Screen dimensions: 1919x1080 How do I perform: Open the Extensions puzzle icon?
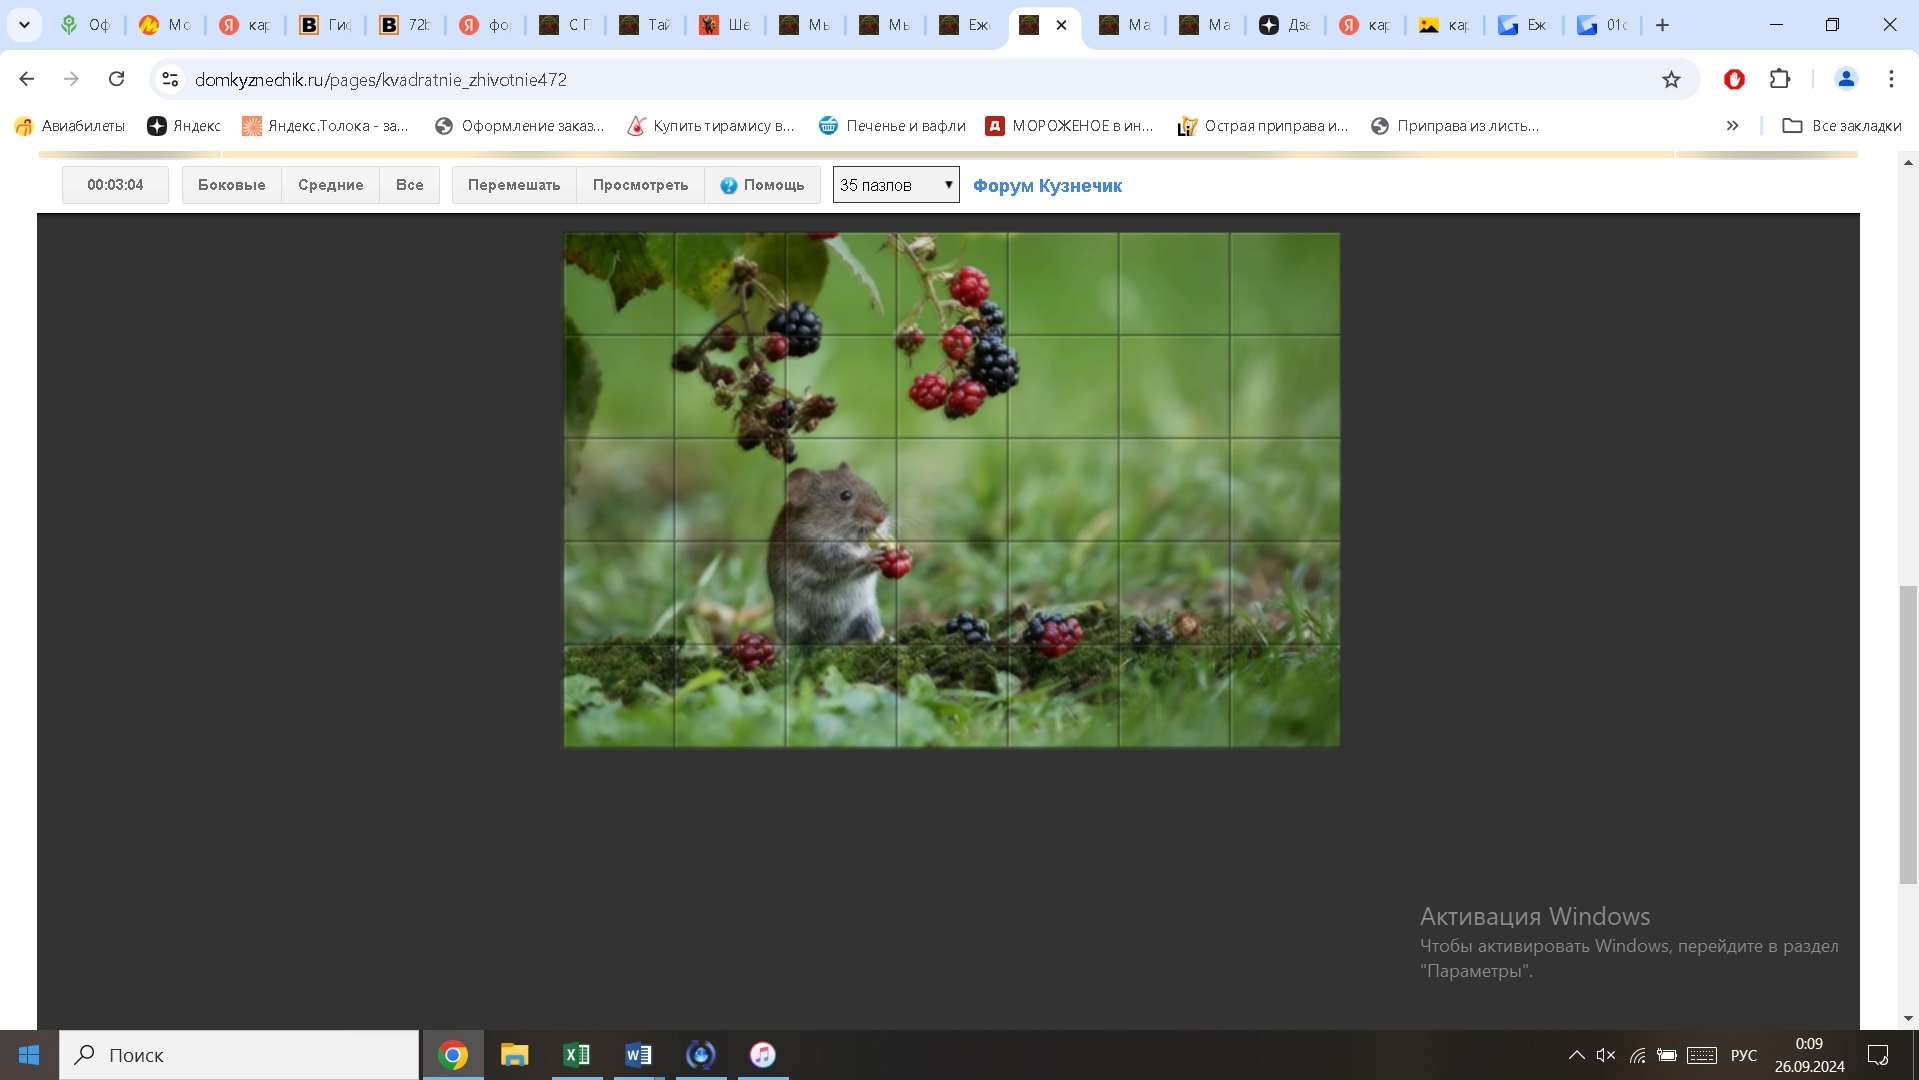pyautogui.click(x=1780, y=79)
